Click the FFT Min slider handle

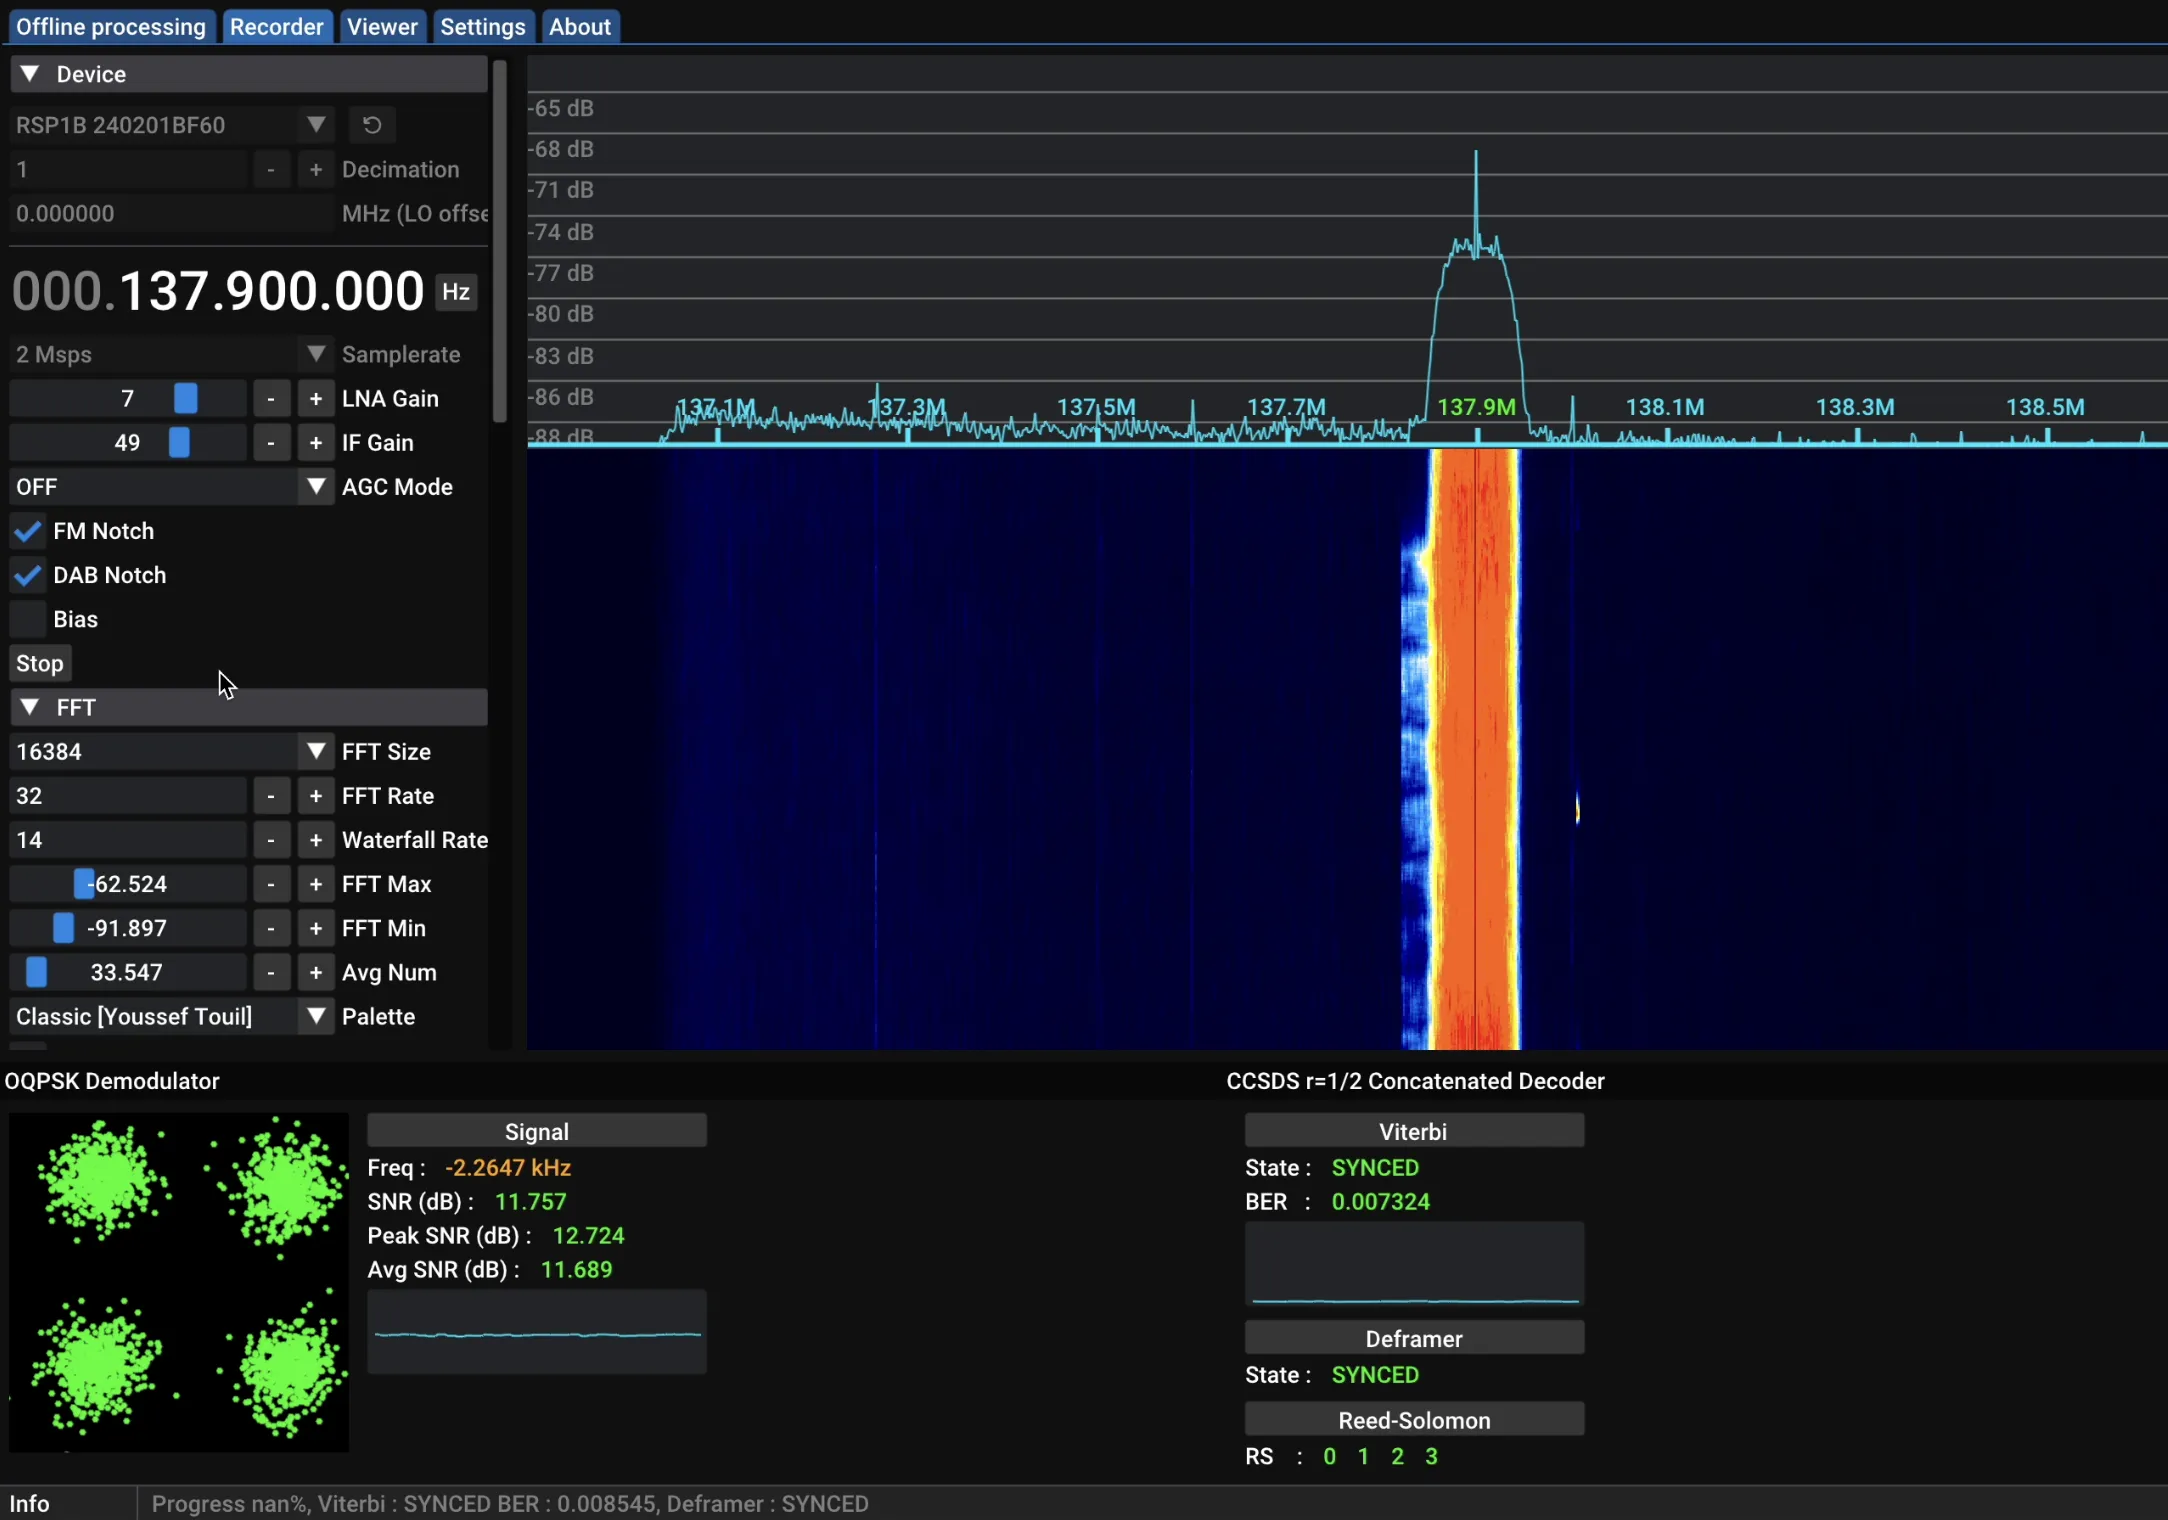(63, 928)
